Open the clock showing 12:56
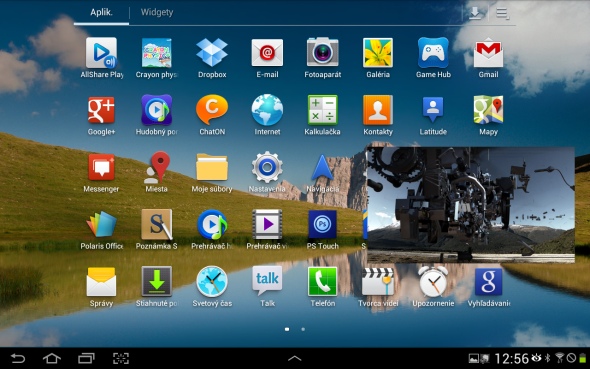Image resolution: width=590 pixels, height=369 pixels. pyautogui.click(x=511, y=358)
